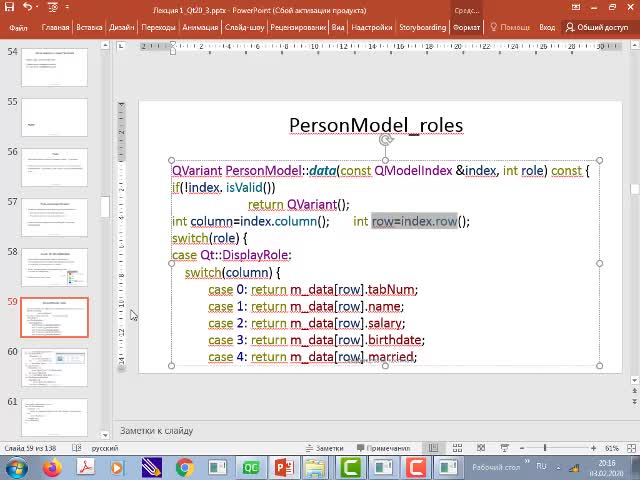Image resolution: width=640 pixels, height=480 pixels.
Task: Switch to Reading view icon
Action: [x=481, y=448]
